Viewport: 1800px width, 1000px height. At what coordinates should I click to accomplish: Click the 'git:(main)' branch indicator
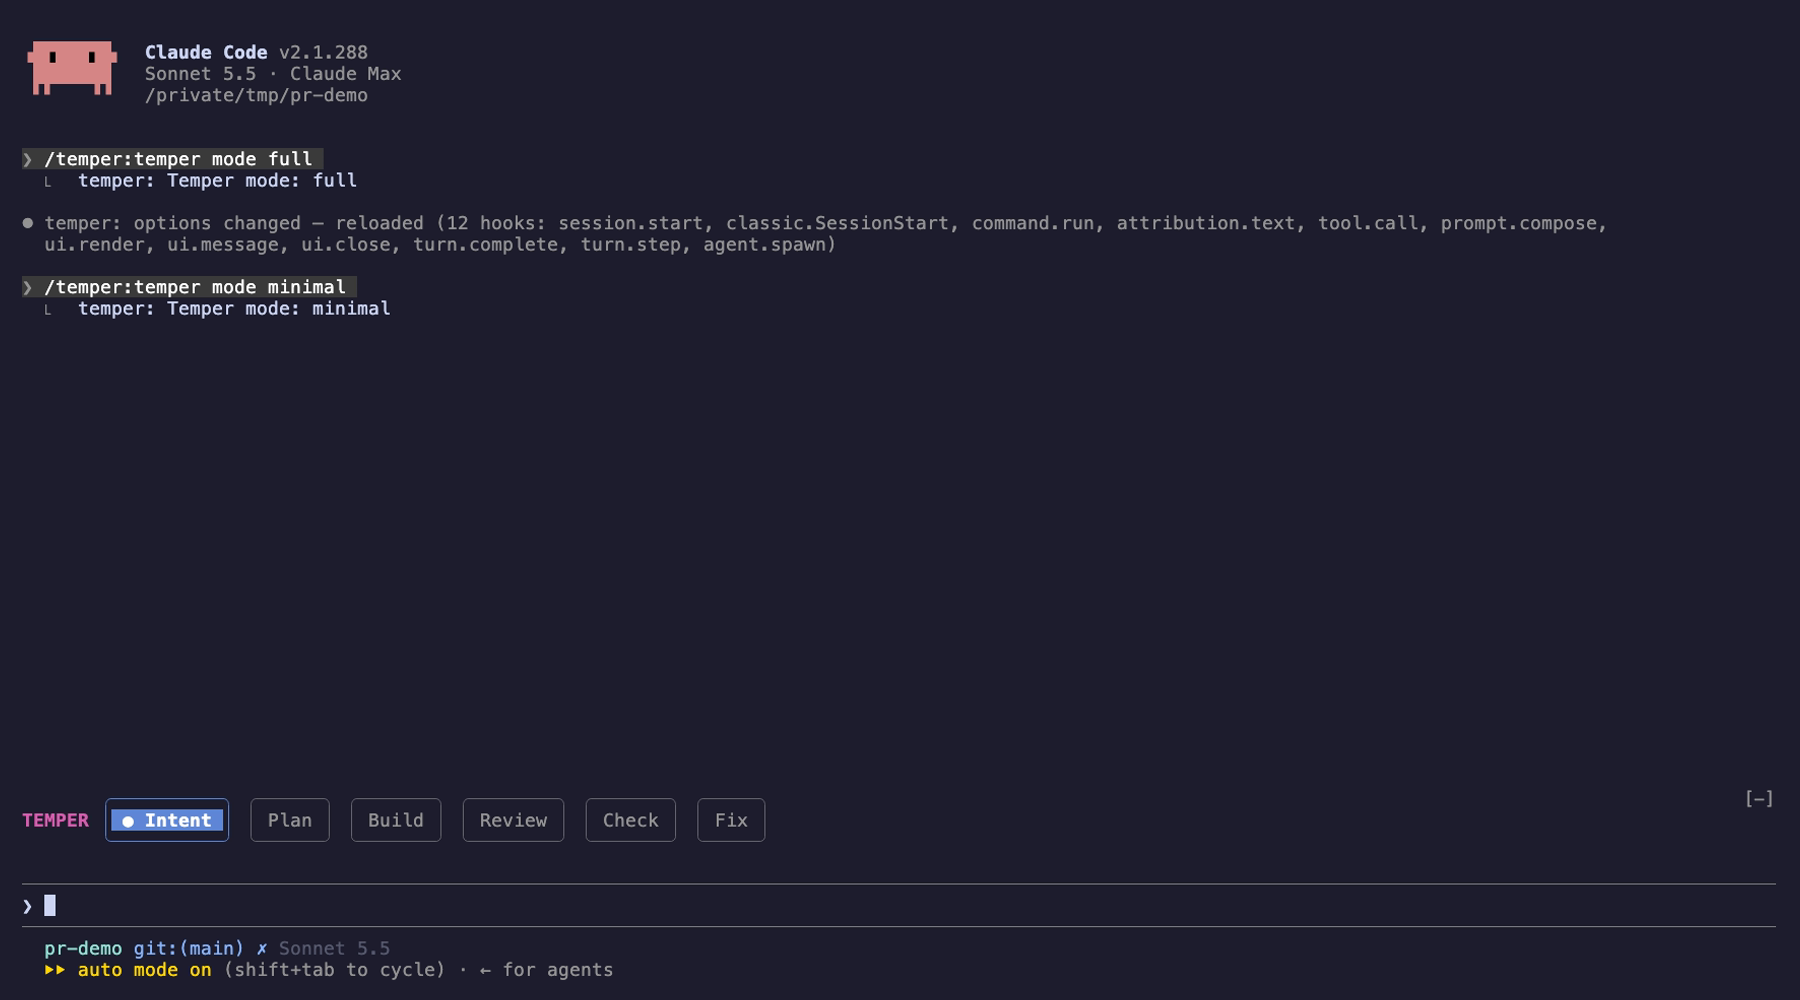pyautogui.click(x=189, y=948)
